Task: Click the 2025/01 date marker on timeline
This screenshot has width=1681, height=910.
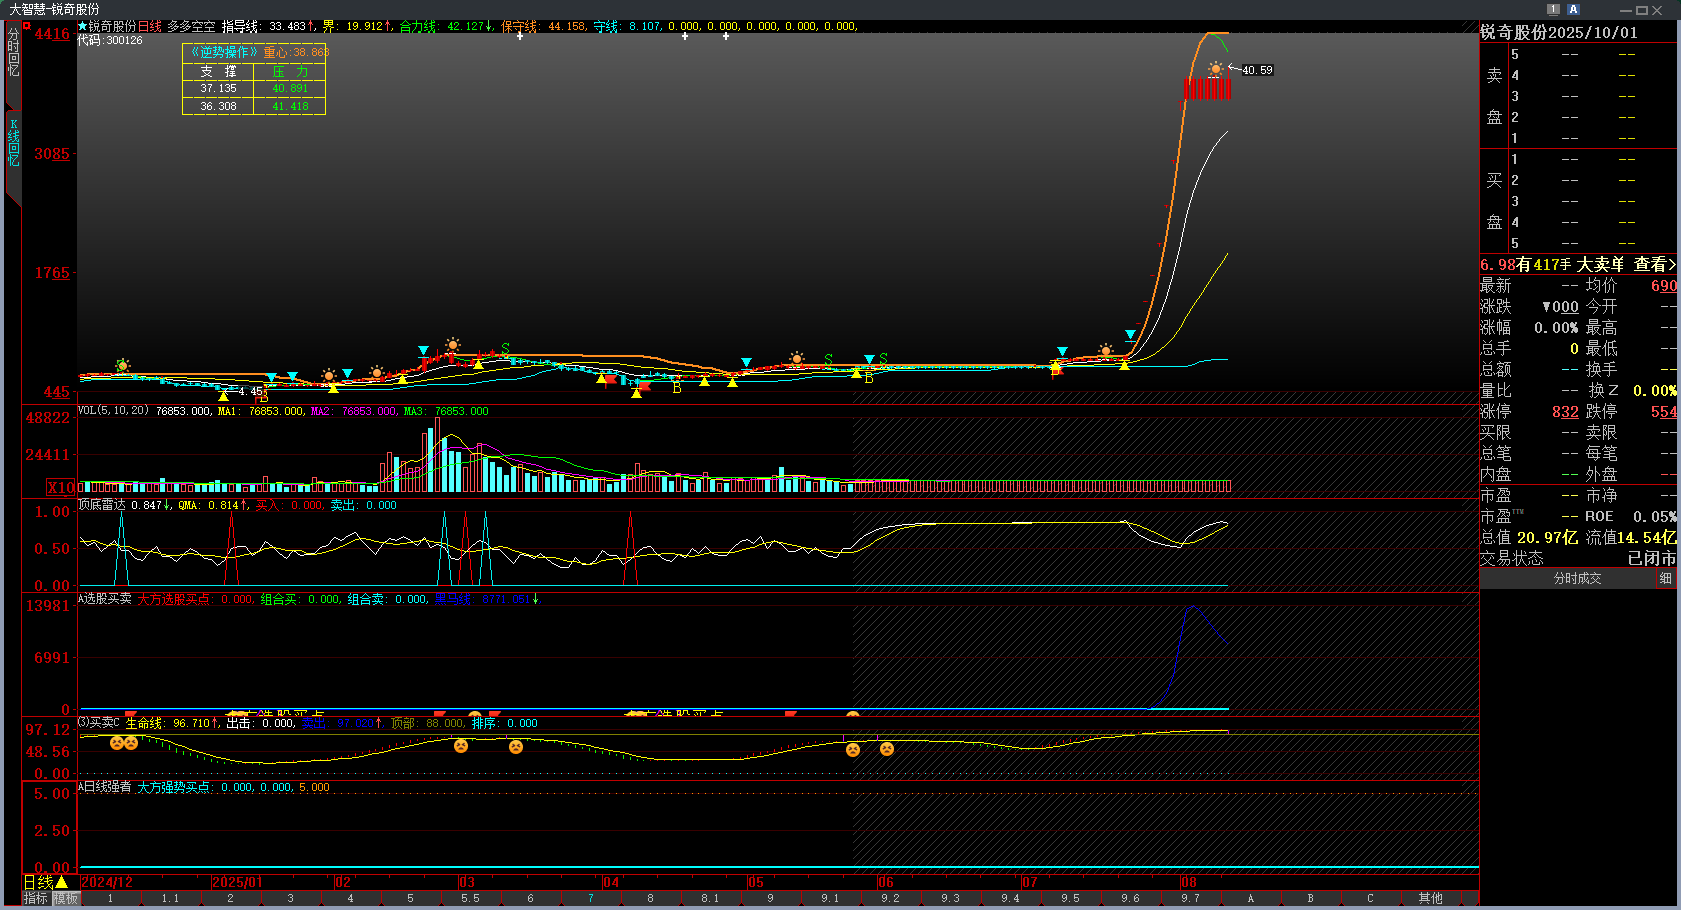Action: coord(237,882)
